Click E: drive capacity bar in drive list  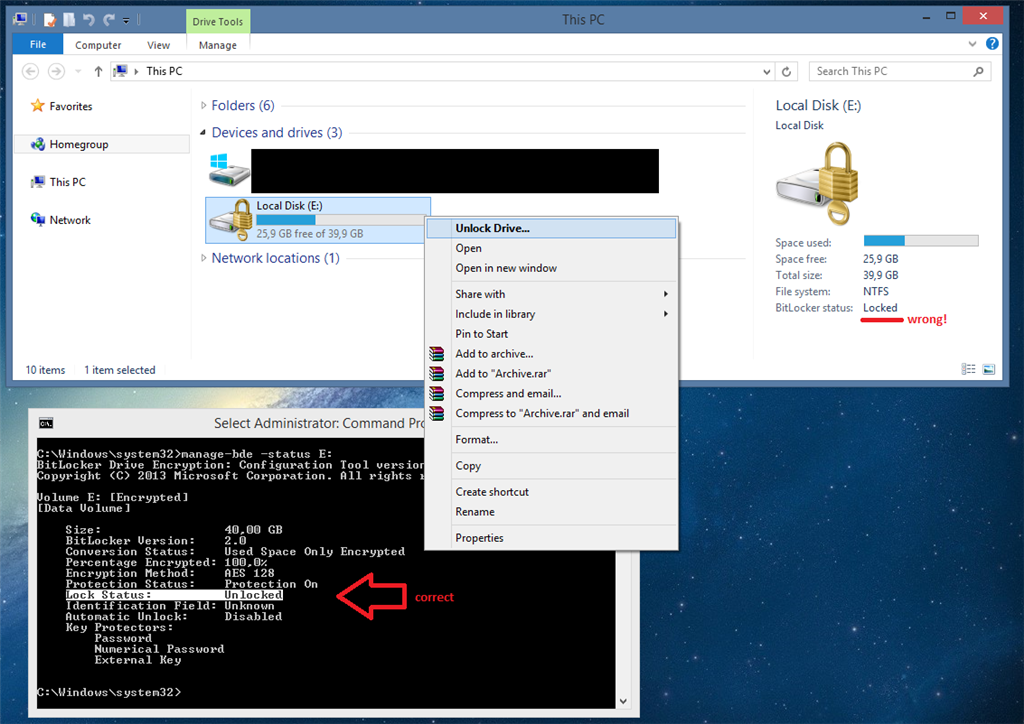tap(340, 220)
